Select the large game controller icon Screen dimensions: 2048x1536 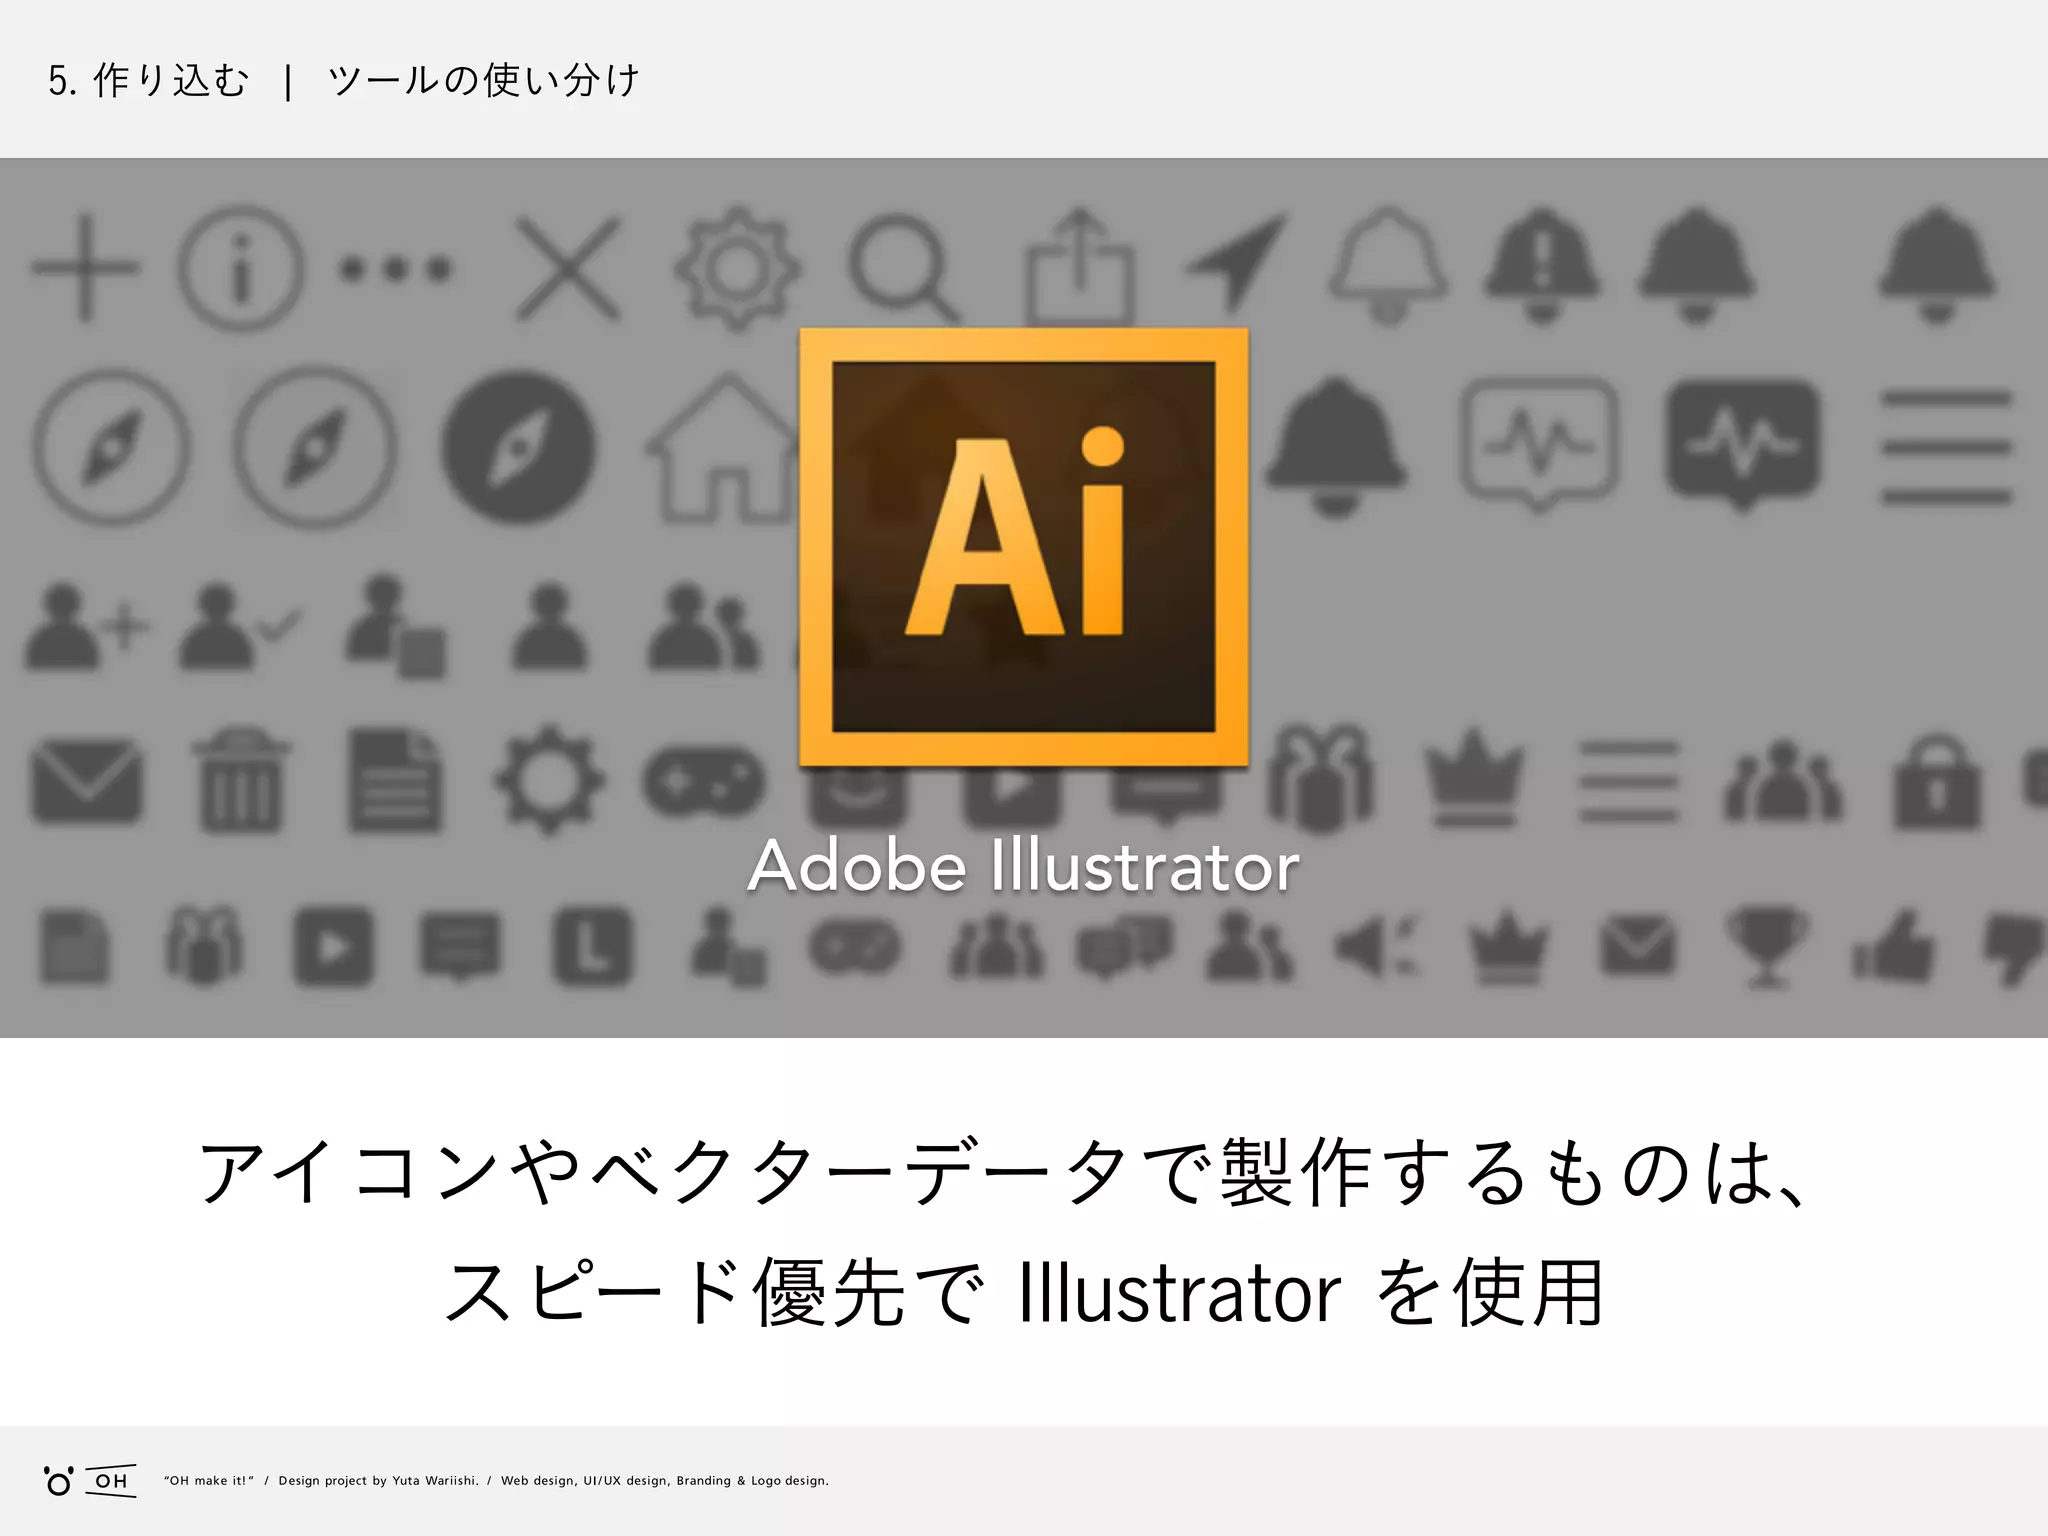pyautogui.click(x=704, y=780)
